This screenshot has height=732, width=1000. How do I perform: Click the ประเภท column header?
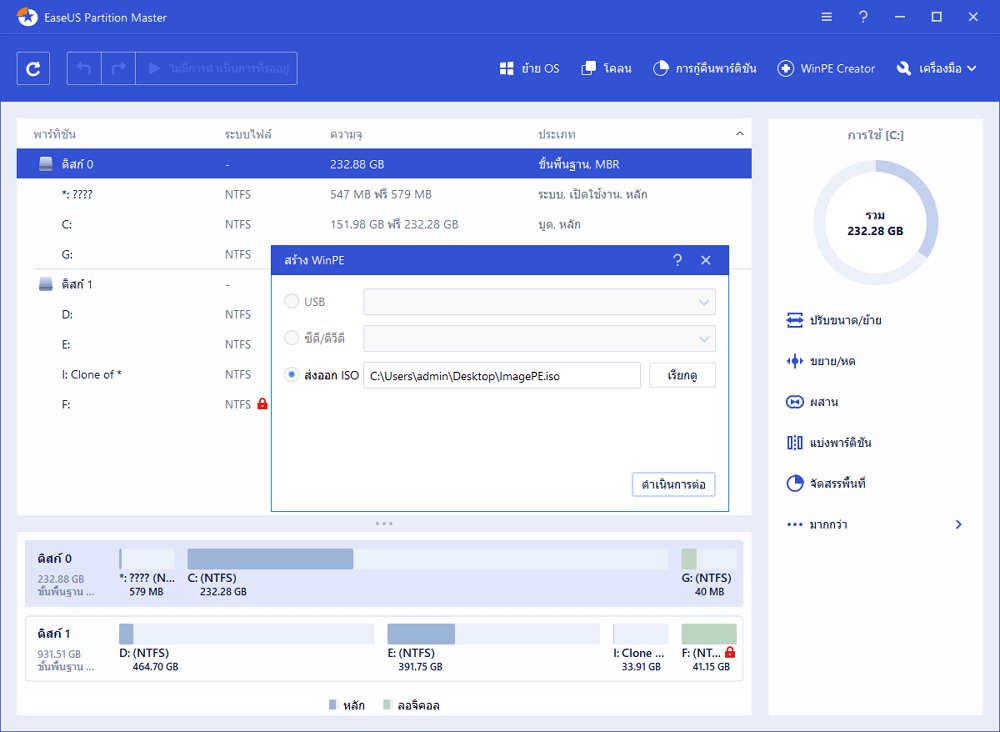pos(557,135)
